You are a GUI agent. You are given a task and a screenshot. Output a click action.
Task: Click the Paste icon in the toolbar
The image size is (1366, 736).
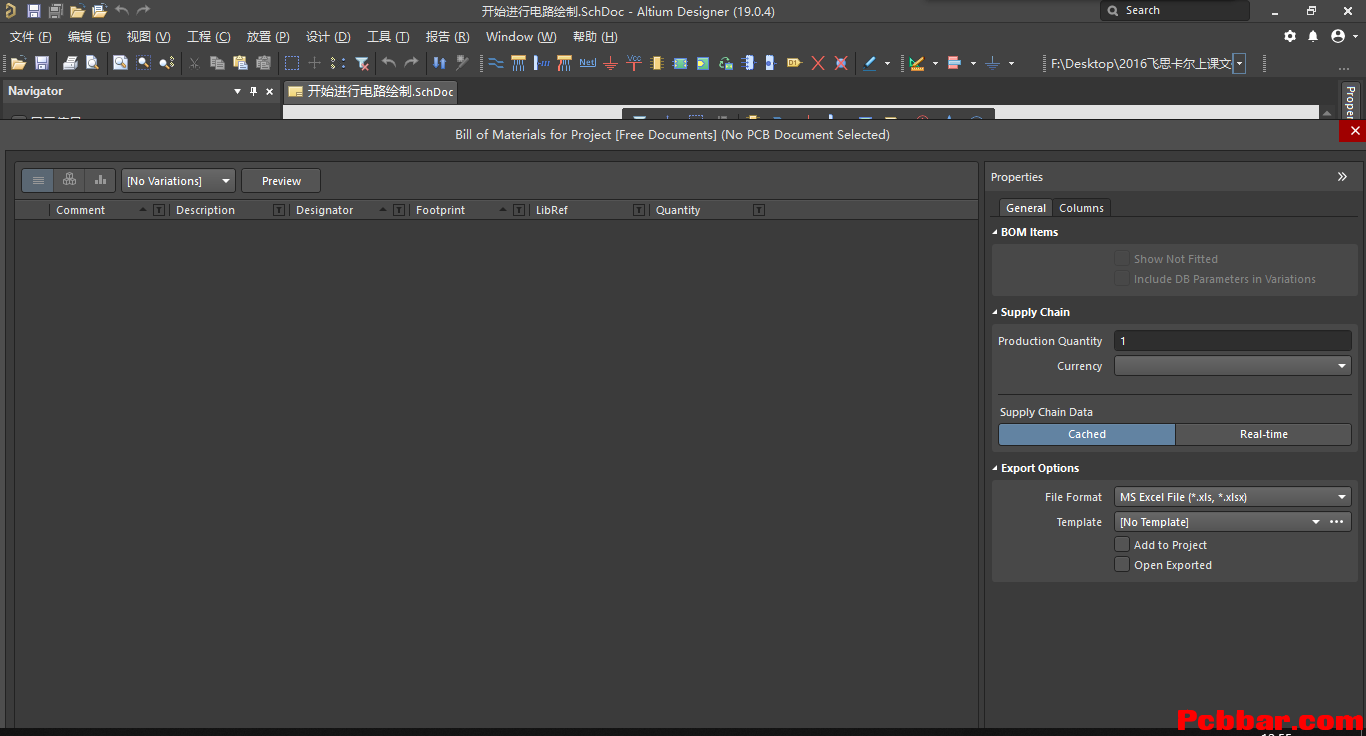coord(240,63)
